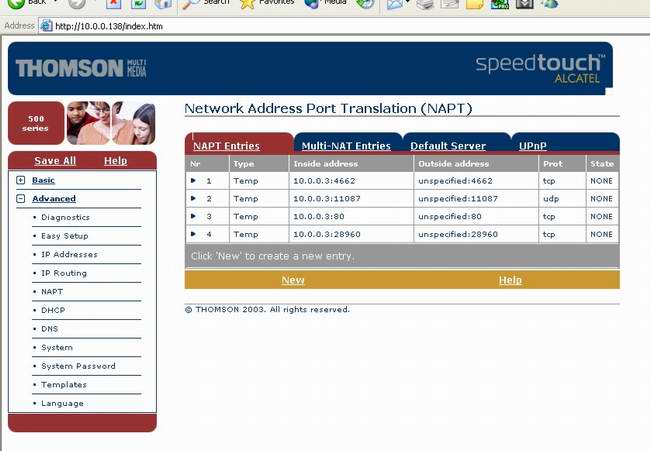Click the Save All link

(55, 161)
